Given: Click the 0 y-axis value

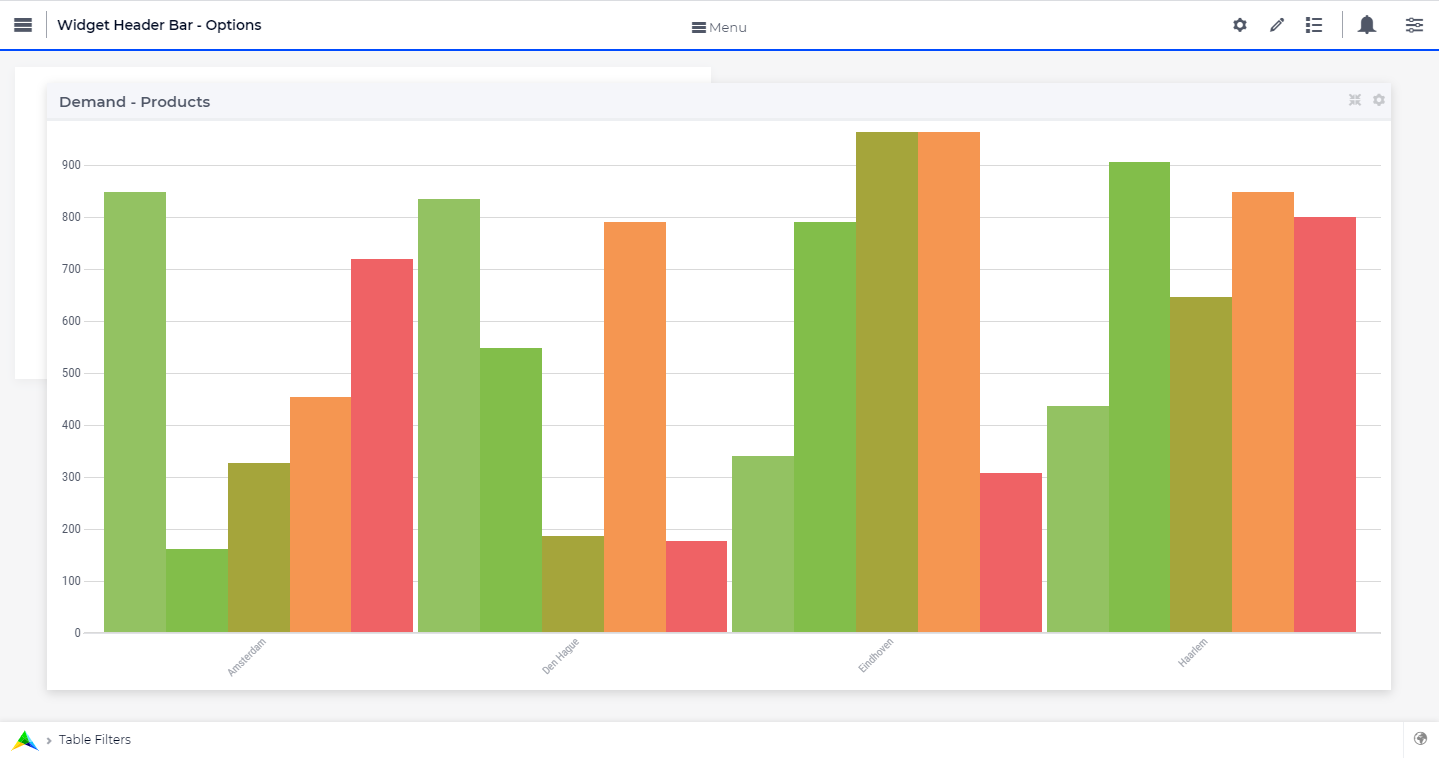Looking at the screenshot, I should click(77, 633).
